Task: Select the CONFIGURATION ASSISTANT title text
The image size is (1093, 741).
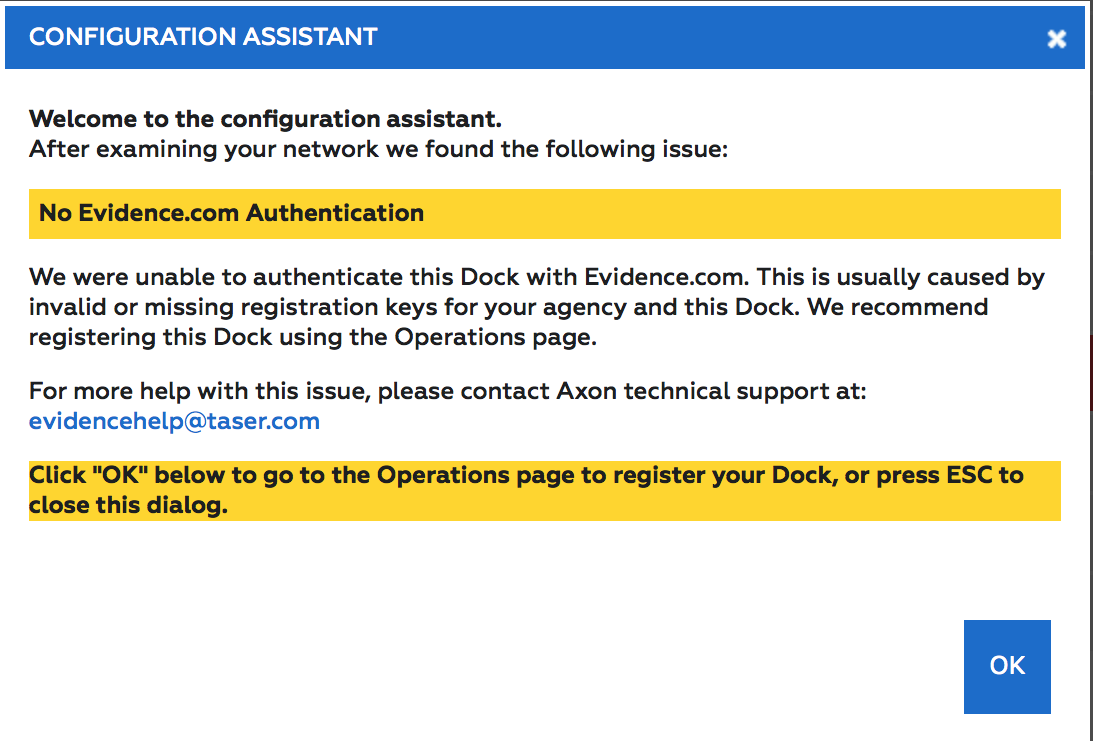Action: tap(204, 36)
